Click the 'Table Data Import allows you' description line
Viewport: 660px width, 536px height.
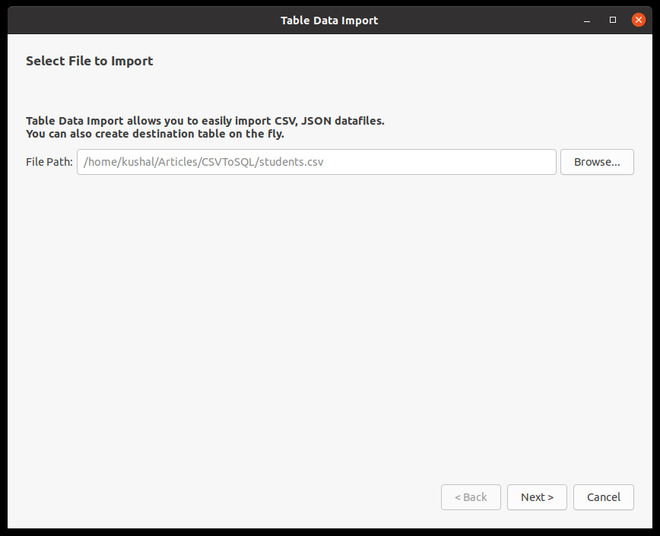[205, 121]
